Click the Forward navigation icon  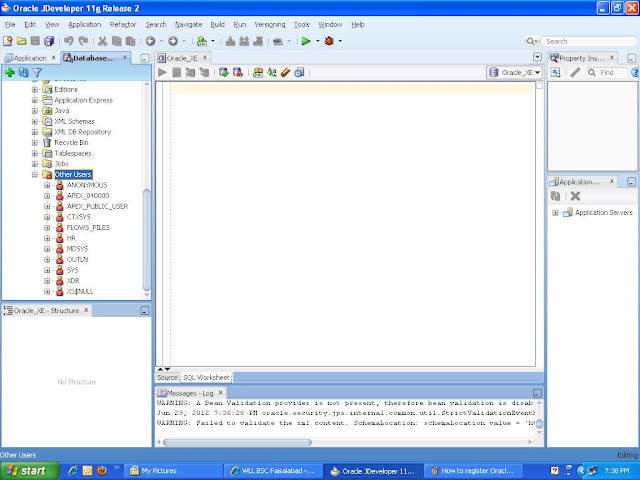click(173, 41)
